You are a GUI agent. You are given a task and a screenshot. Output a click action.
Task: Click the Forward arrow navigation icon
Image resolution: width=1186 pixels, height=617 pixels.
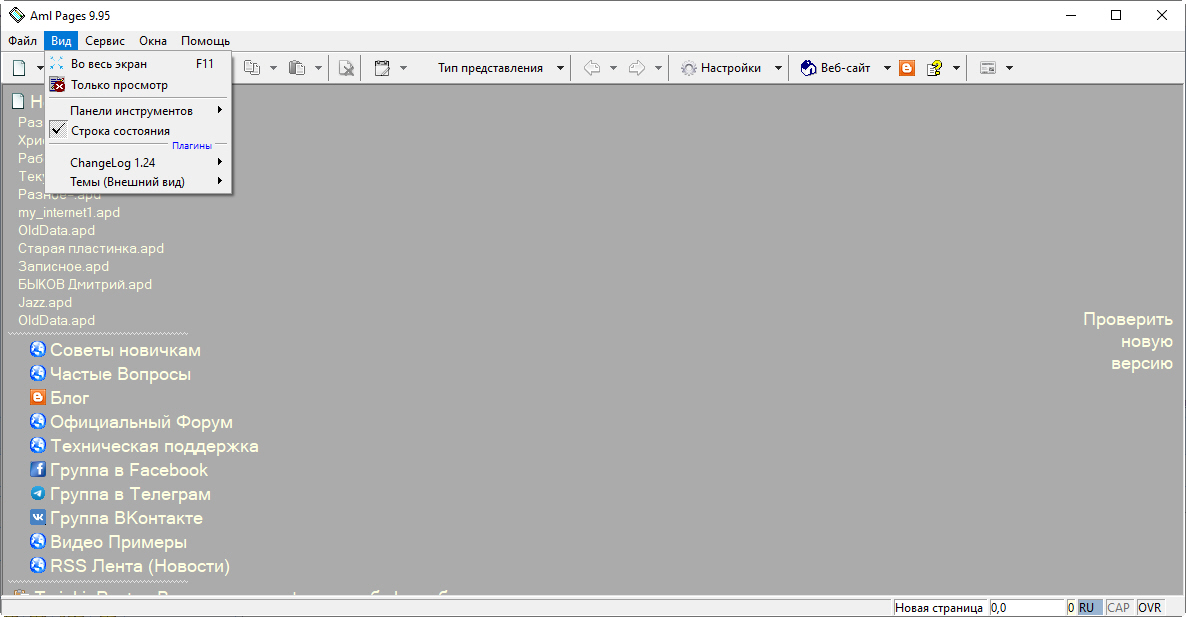point(637,68)
